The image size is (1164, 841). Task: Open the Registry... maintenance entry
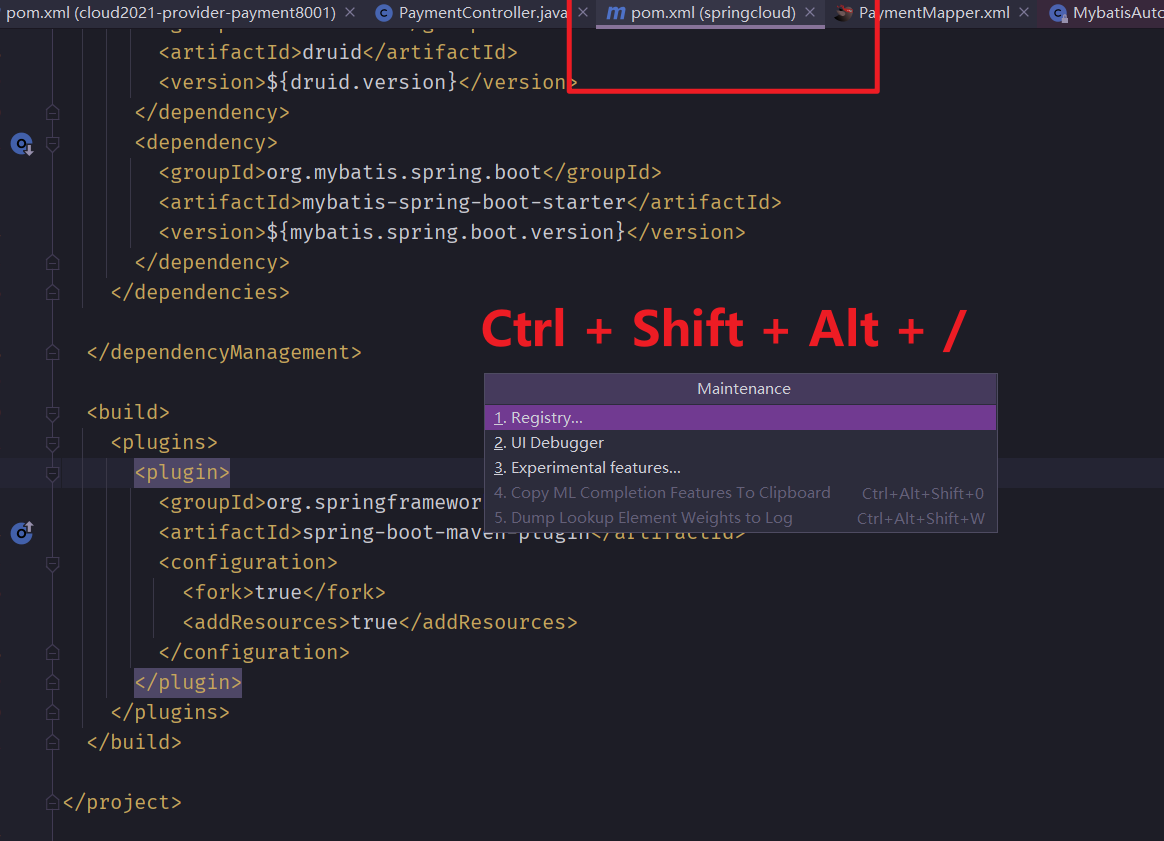pos(740,417)
